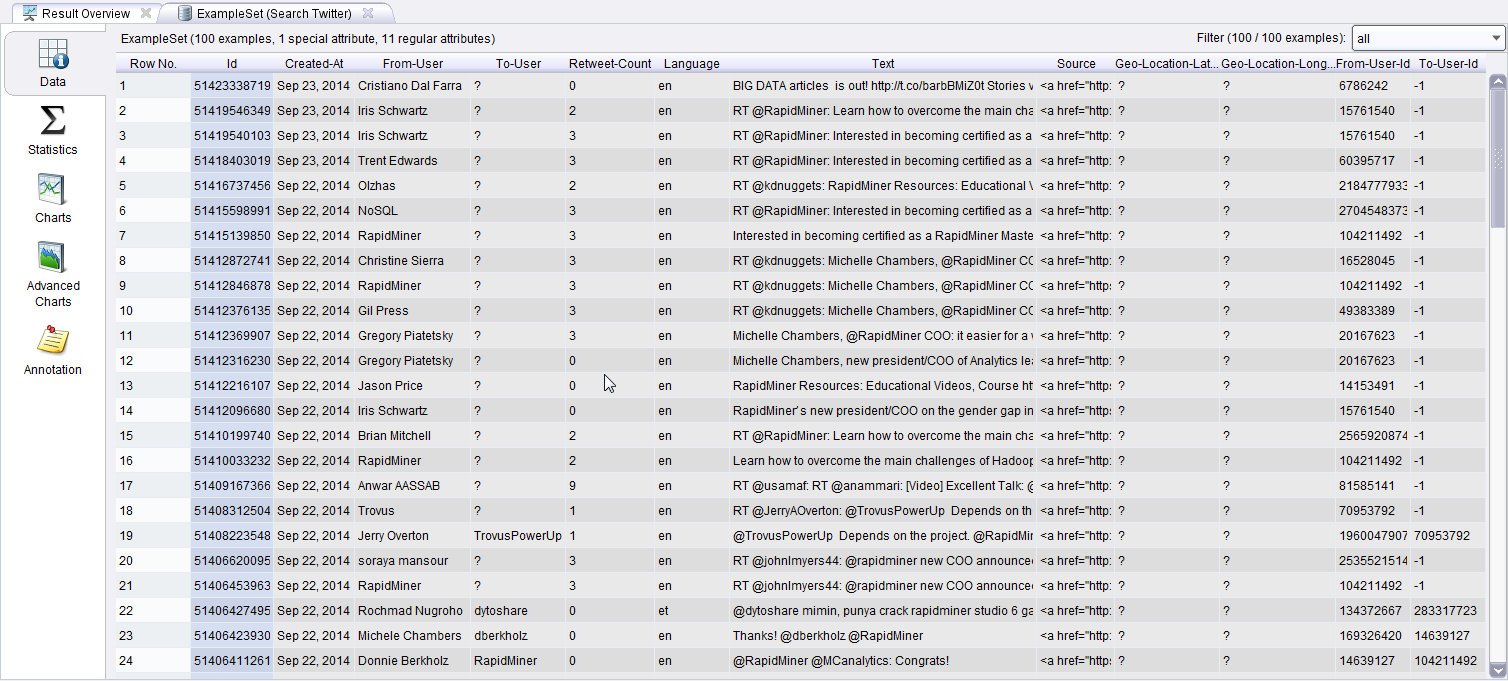Switch to the Statistics sigma view

pos(52,131)
